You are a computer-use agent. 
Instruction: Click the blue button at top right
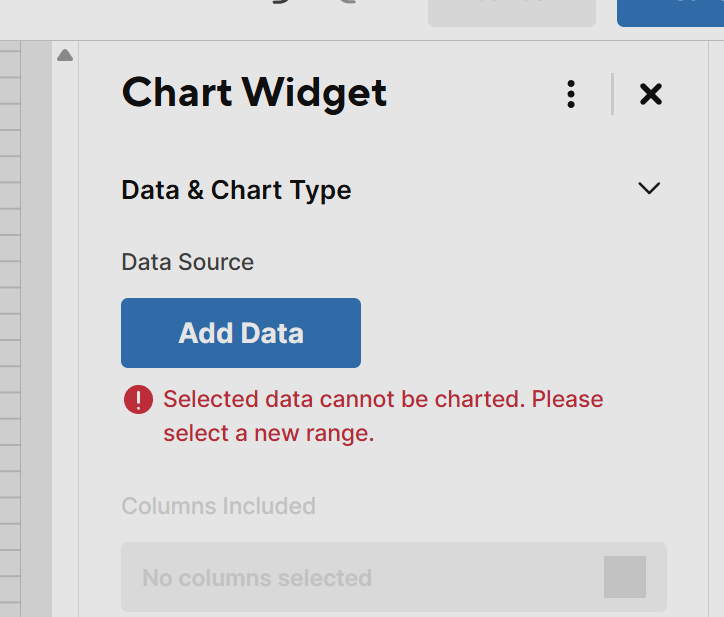pyautogui.click(x=670, y=10)
